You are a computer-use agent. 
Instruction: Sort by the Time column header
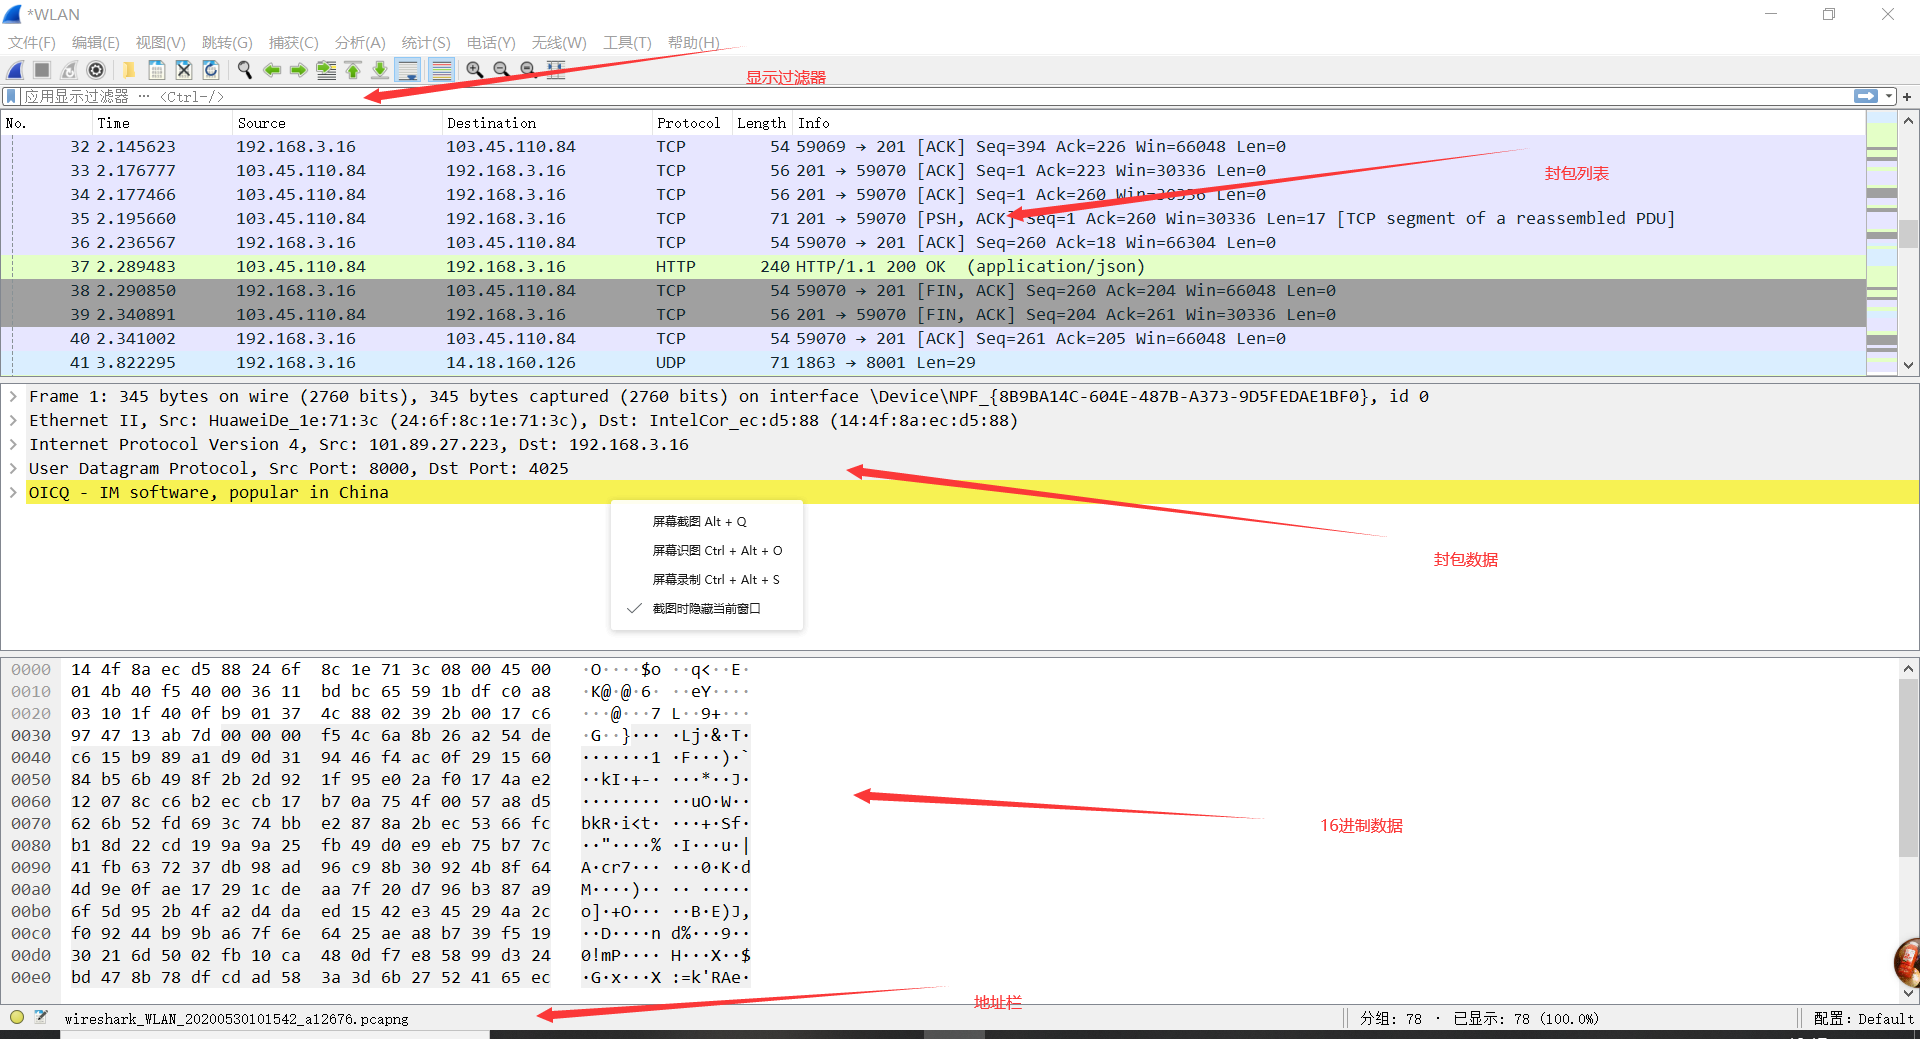point(162,123)
